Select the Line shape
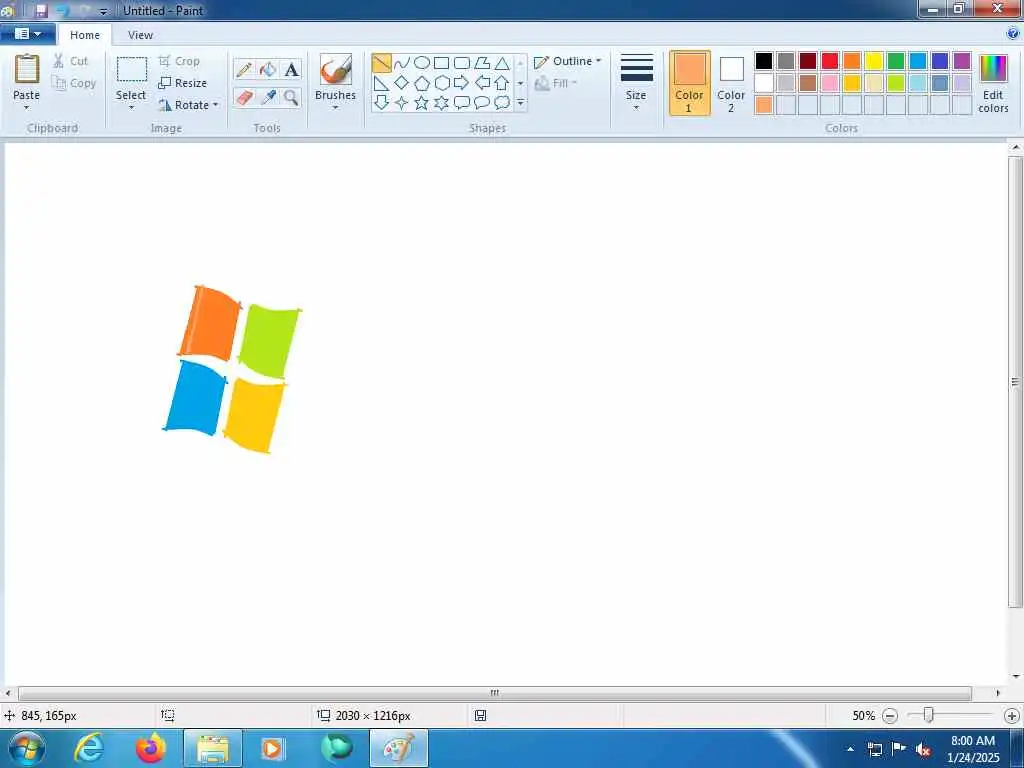 point(381,63)
